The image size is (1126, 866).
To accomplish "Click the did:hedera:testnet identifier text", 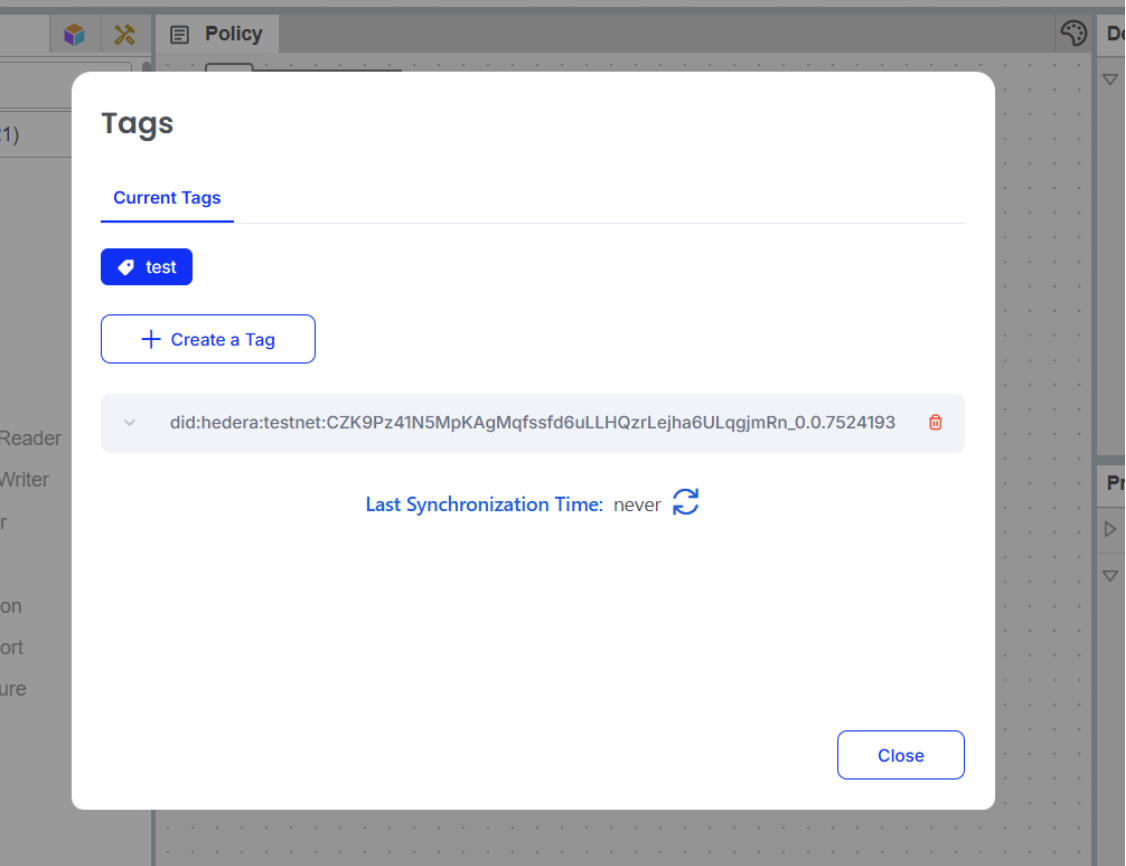I will tap(532, 423).
